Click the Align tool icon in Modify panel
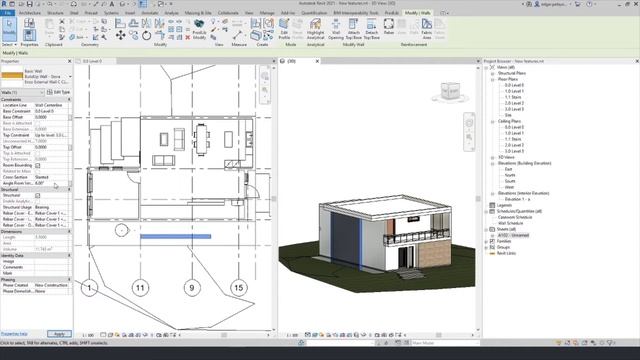Viewport: 640px width, 360px height. 120,24
